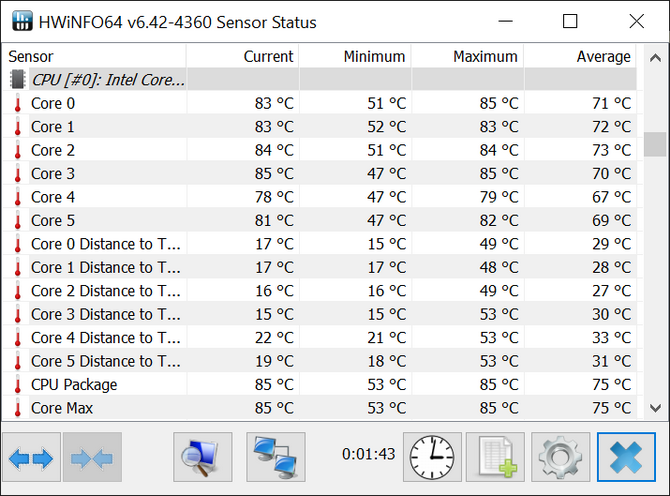The image size is (670, 496).
Task: Select the Core 2 Distance to T... label
Action: [x=106, y=291]
